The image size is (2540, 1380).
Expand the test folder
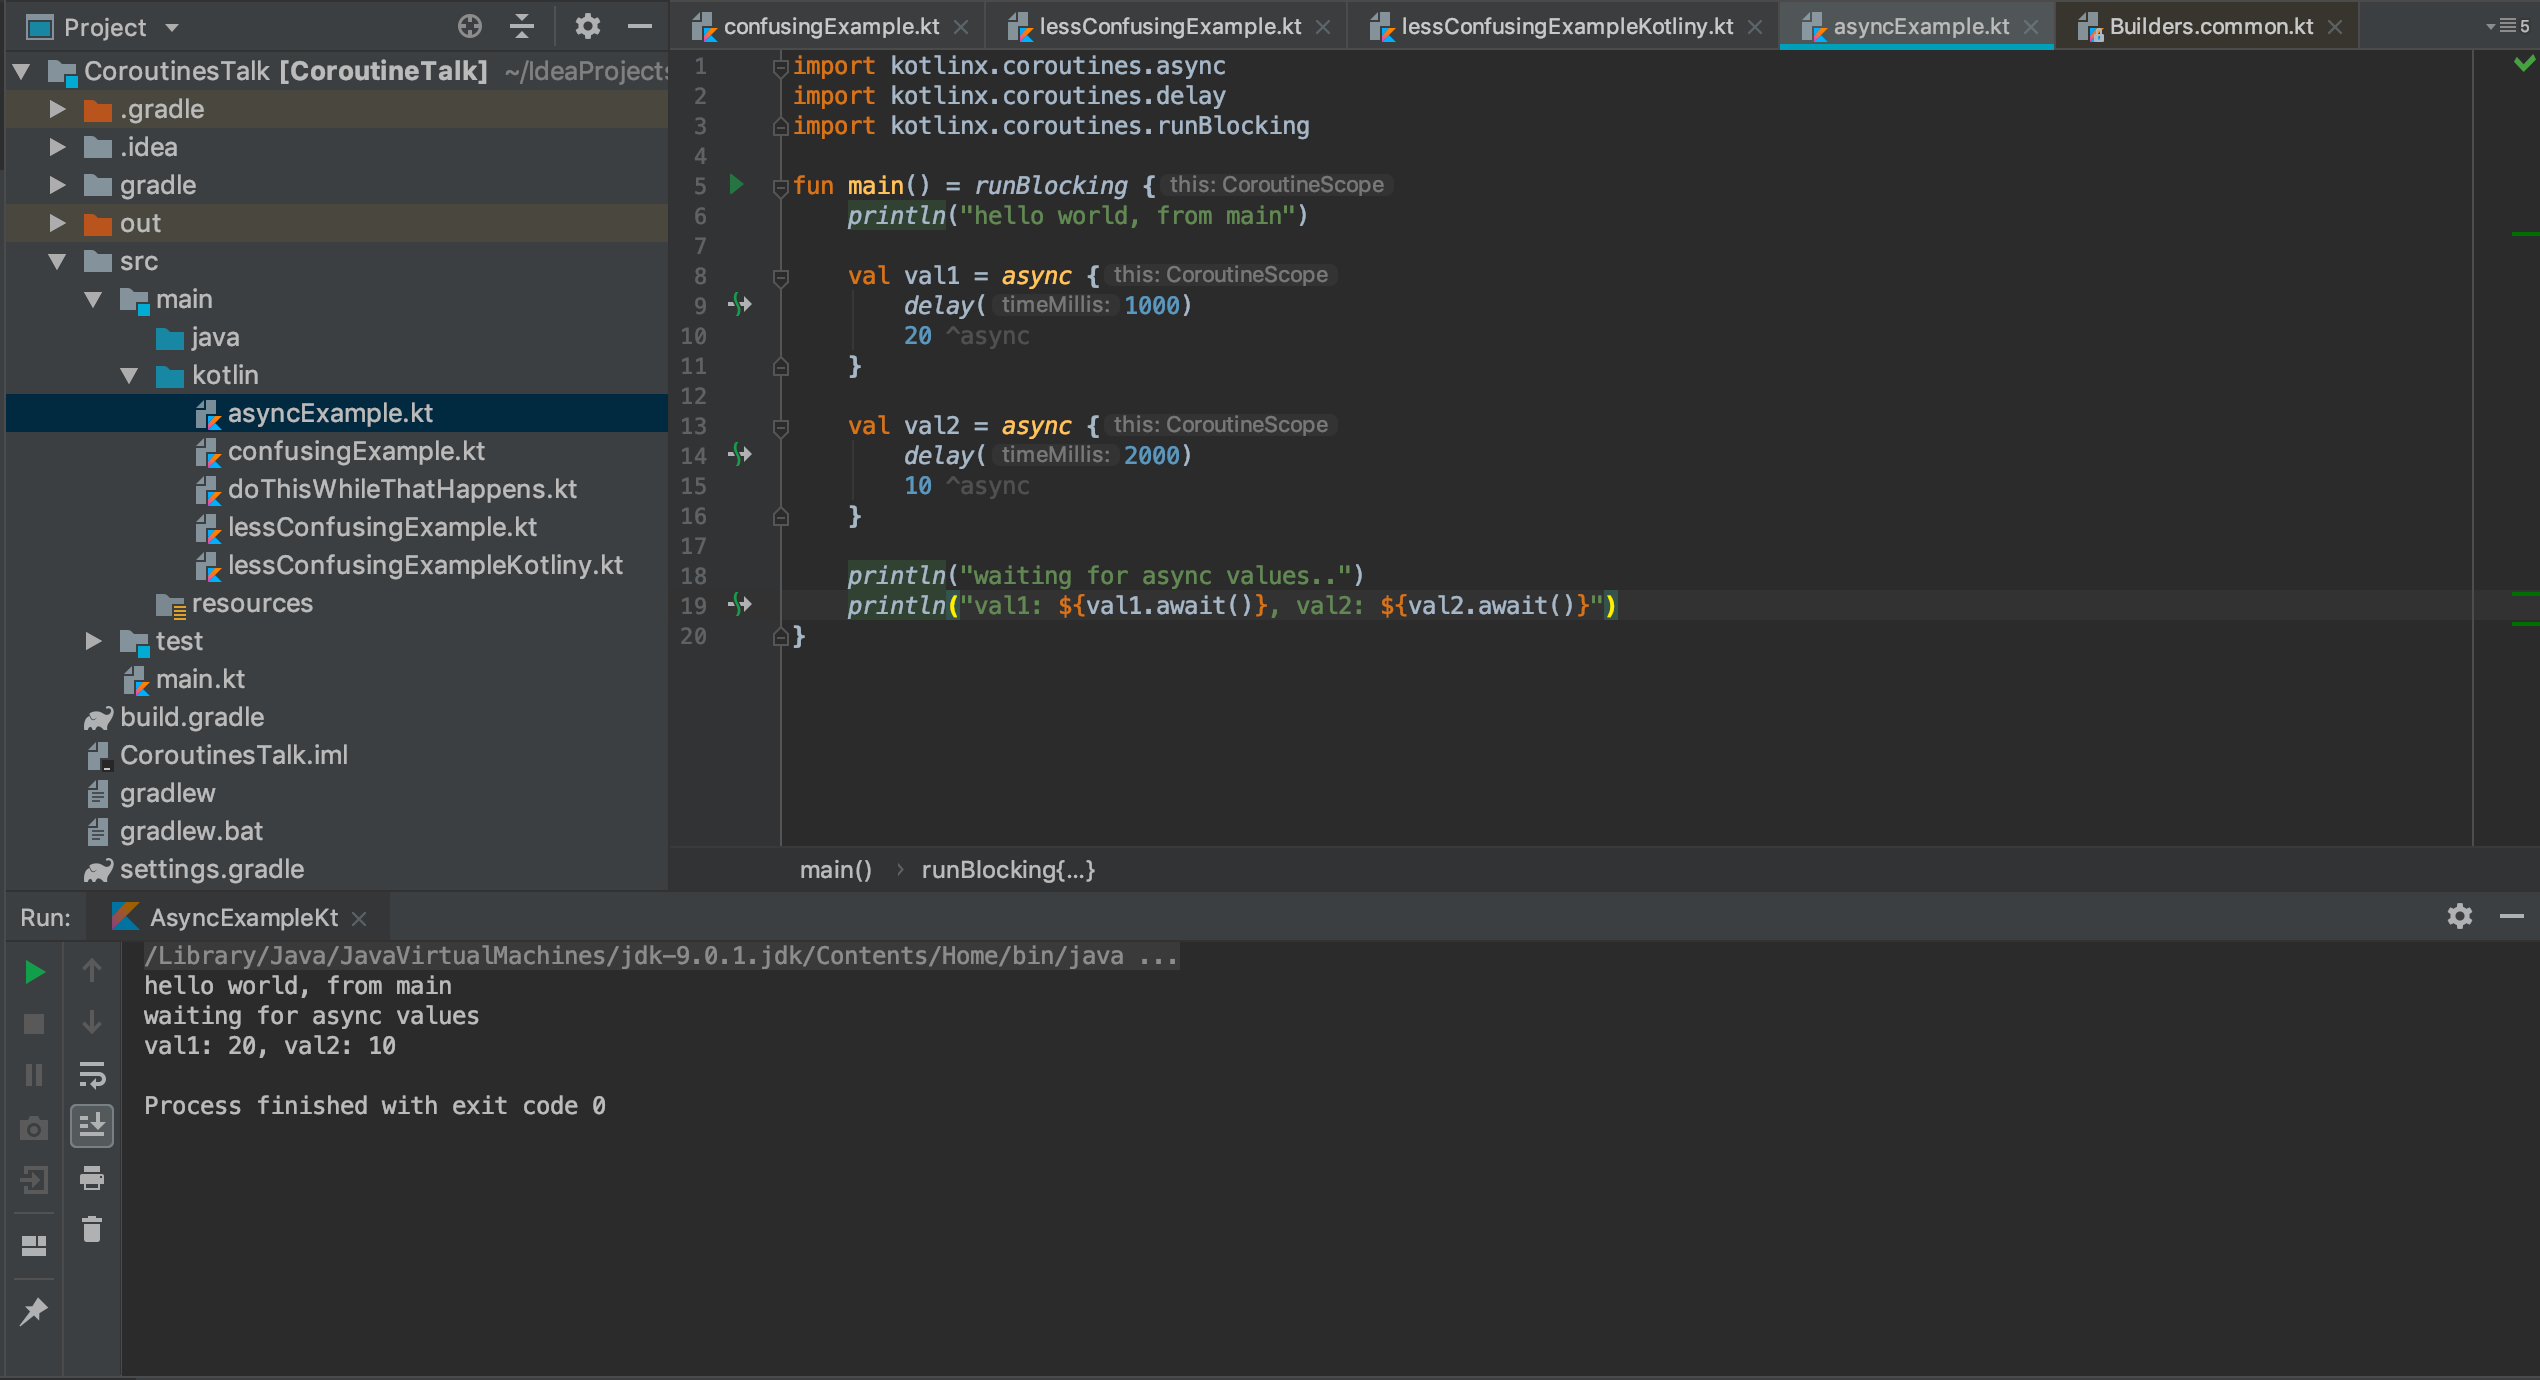click(92, 641)
